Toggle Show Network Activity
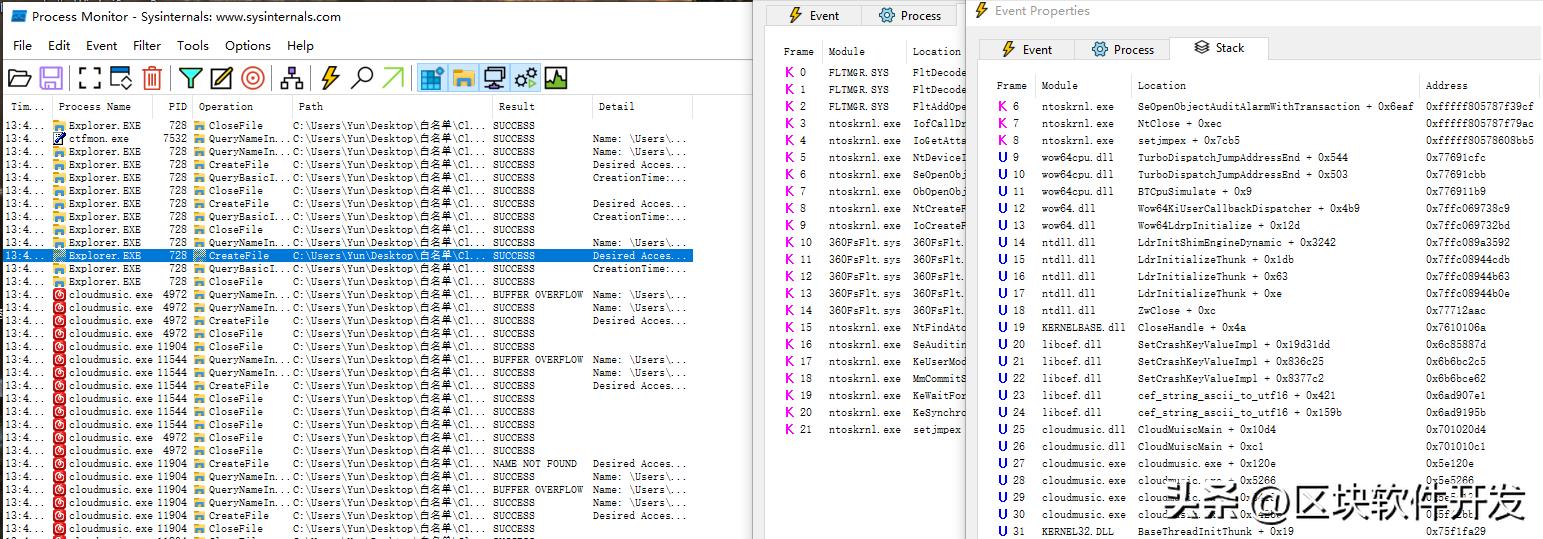This screenshot has width=1543, height=539. pyautogui.click(x=494, y=78)
